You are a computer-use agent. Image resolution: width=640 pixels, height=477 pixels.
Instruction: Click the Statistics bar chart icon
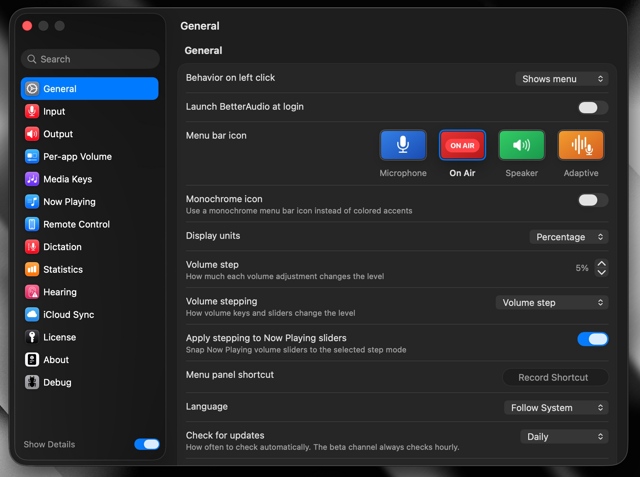point(32,269)
